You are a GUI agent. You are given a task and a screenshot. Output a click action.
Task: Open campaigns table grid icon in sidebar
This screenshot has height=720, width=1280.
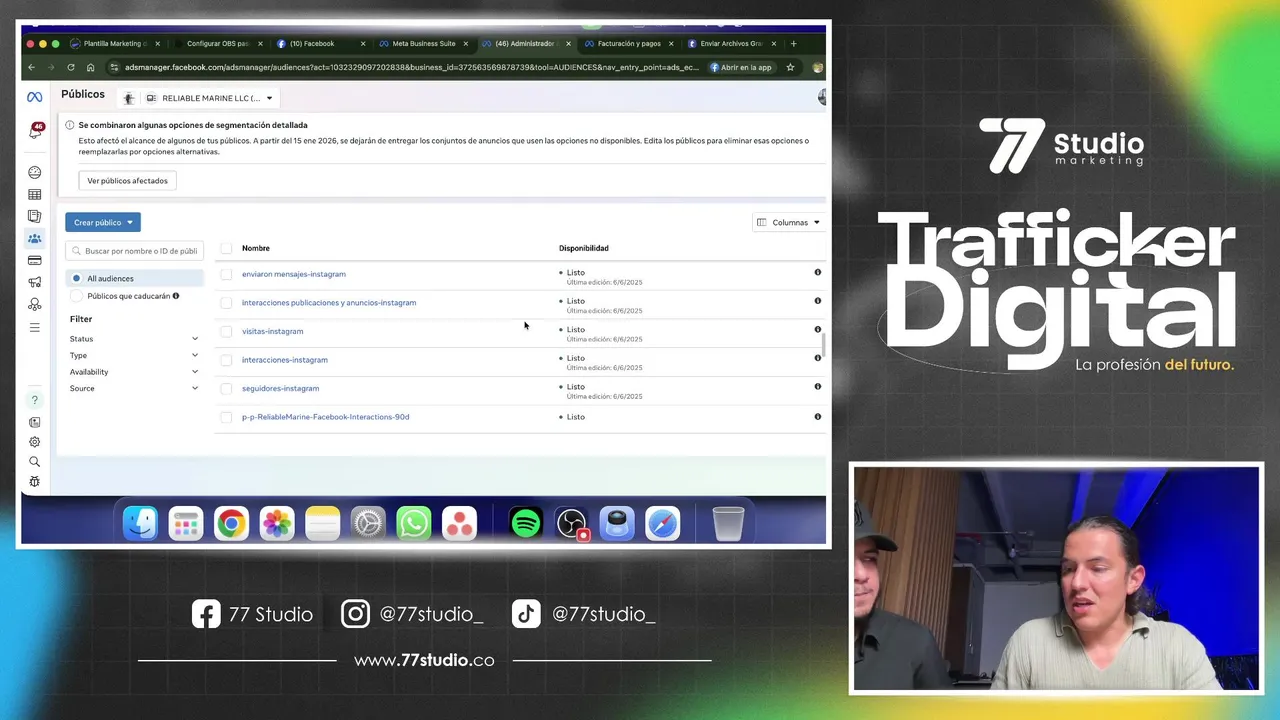(34, 195)
